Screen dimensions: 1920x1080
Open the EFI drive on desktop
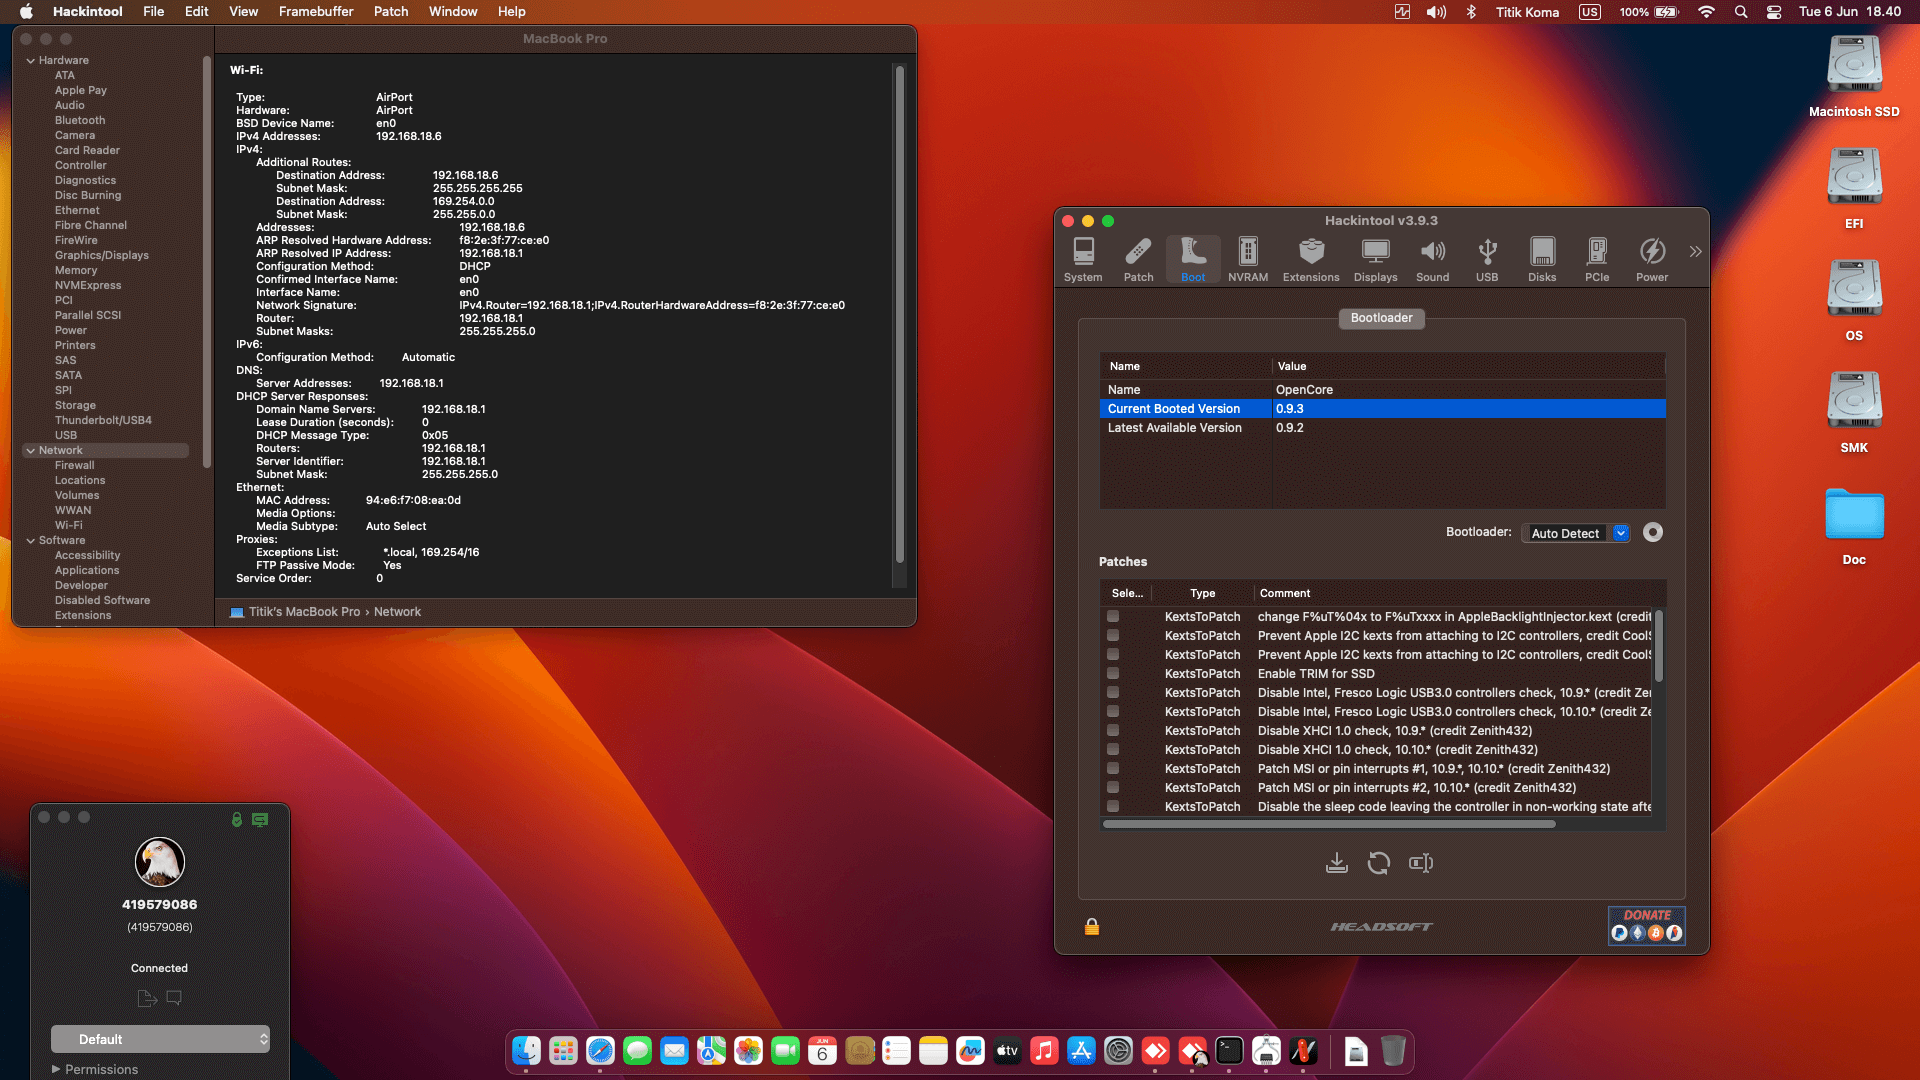(x=1854, y=188)
